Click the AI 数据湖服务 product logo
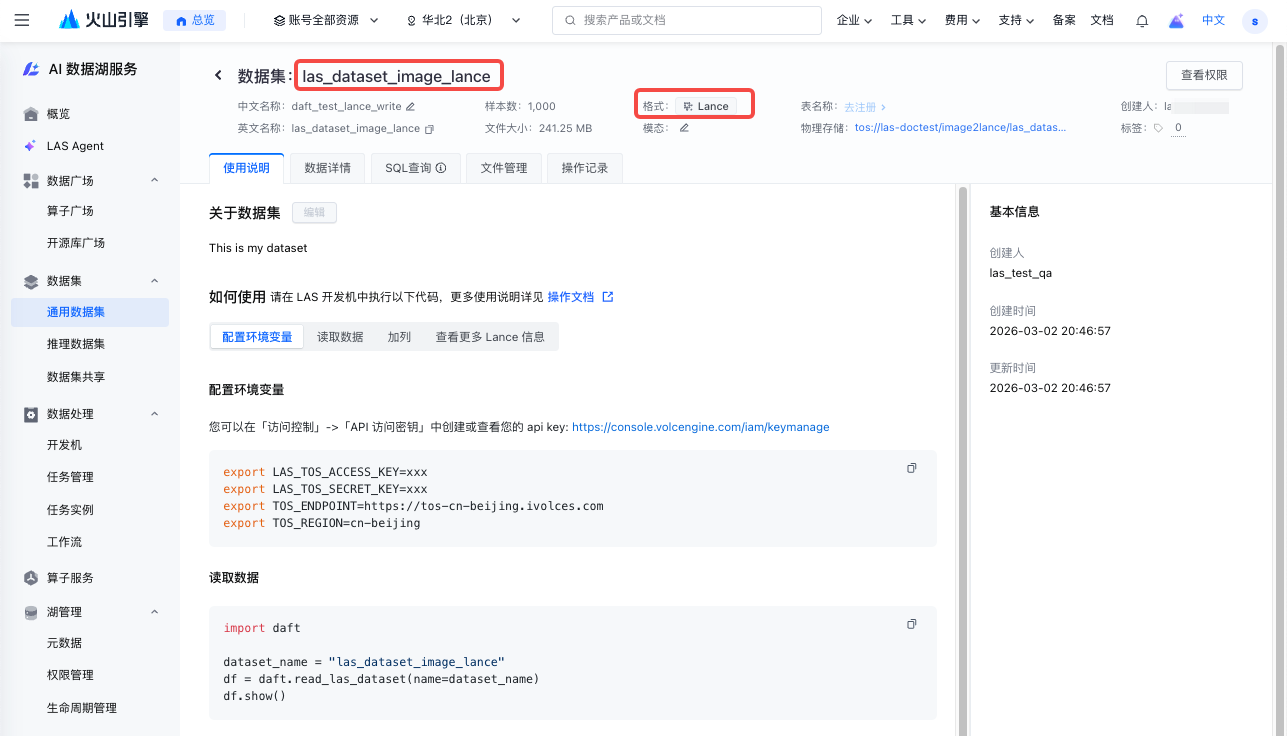Screen dimensions: 1287x736 pos(32,70)
